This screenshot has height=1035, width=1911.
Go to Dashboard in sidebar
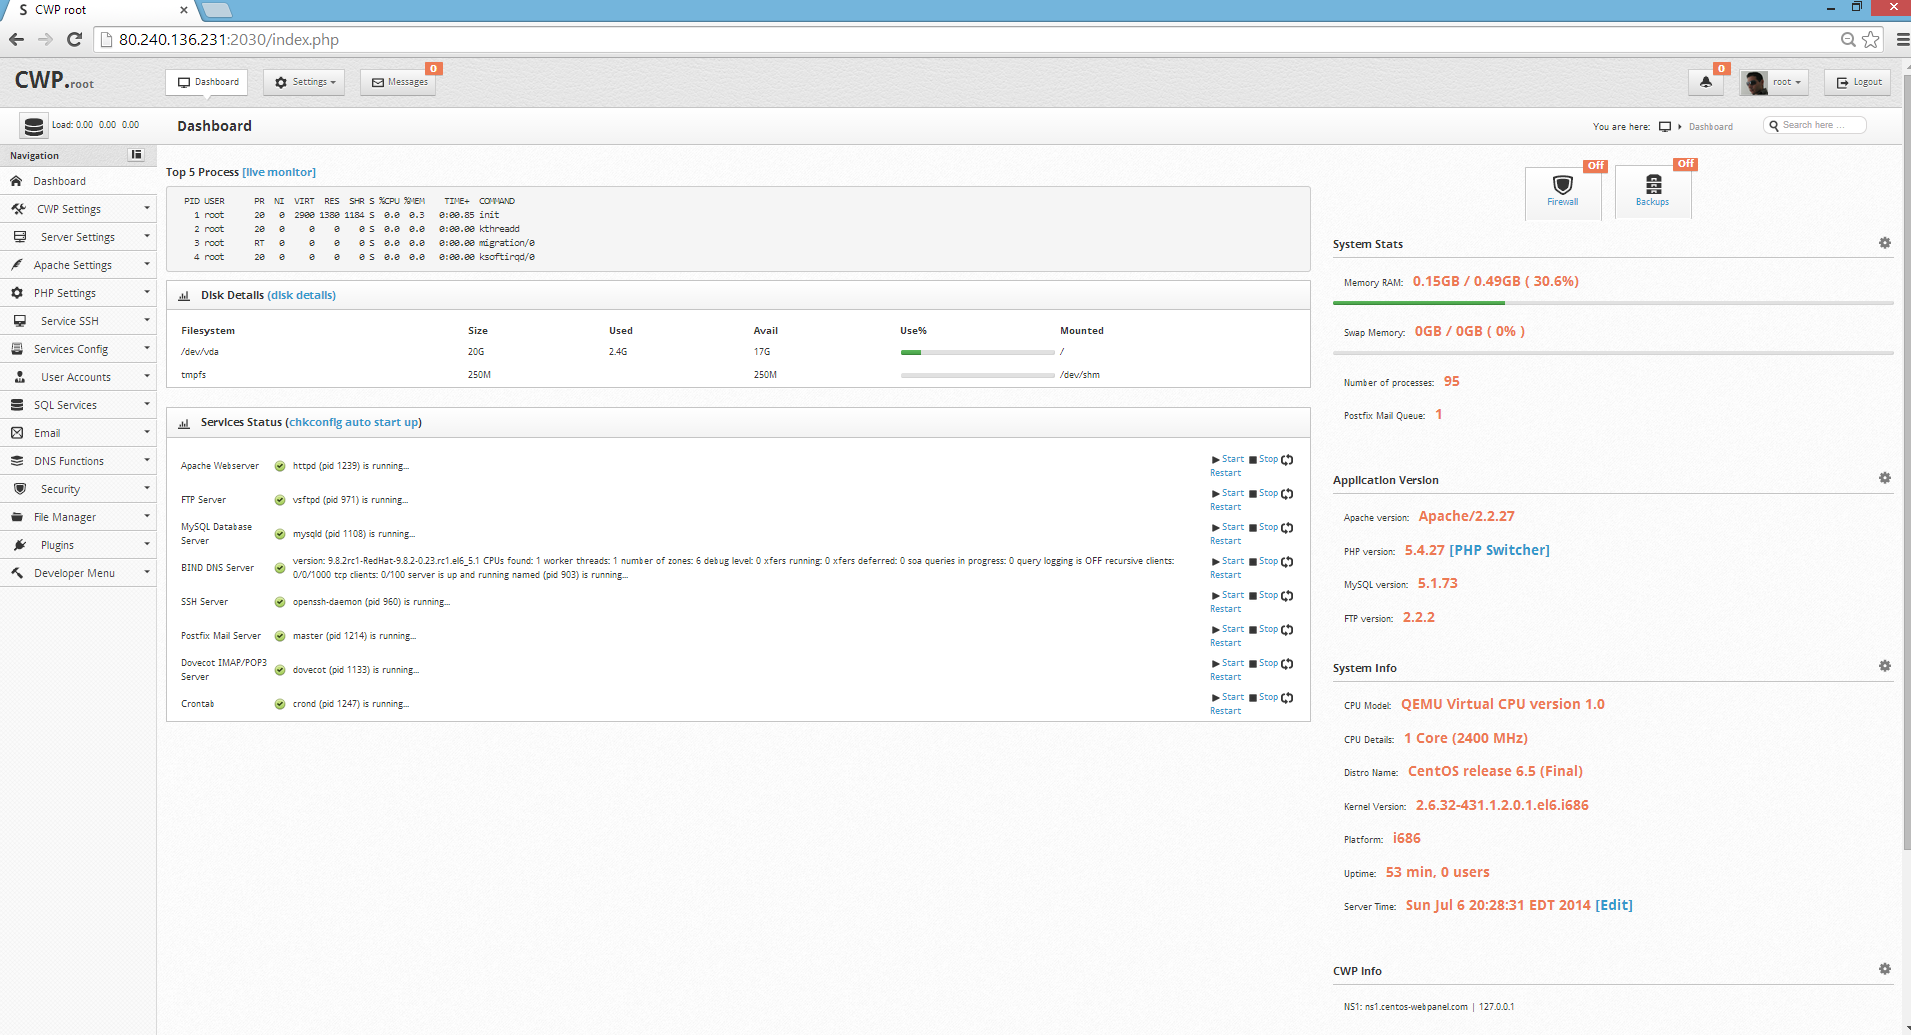click(78, 181)
